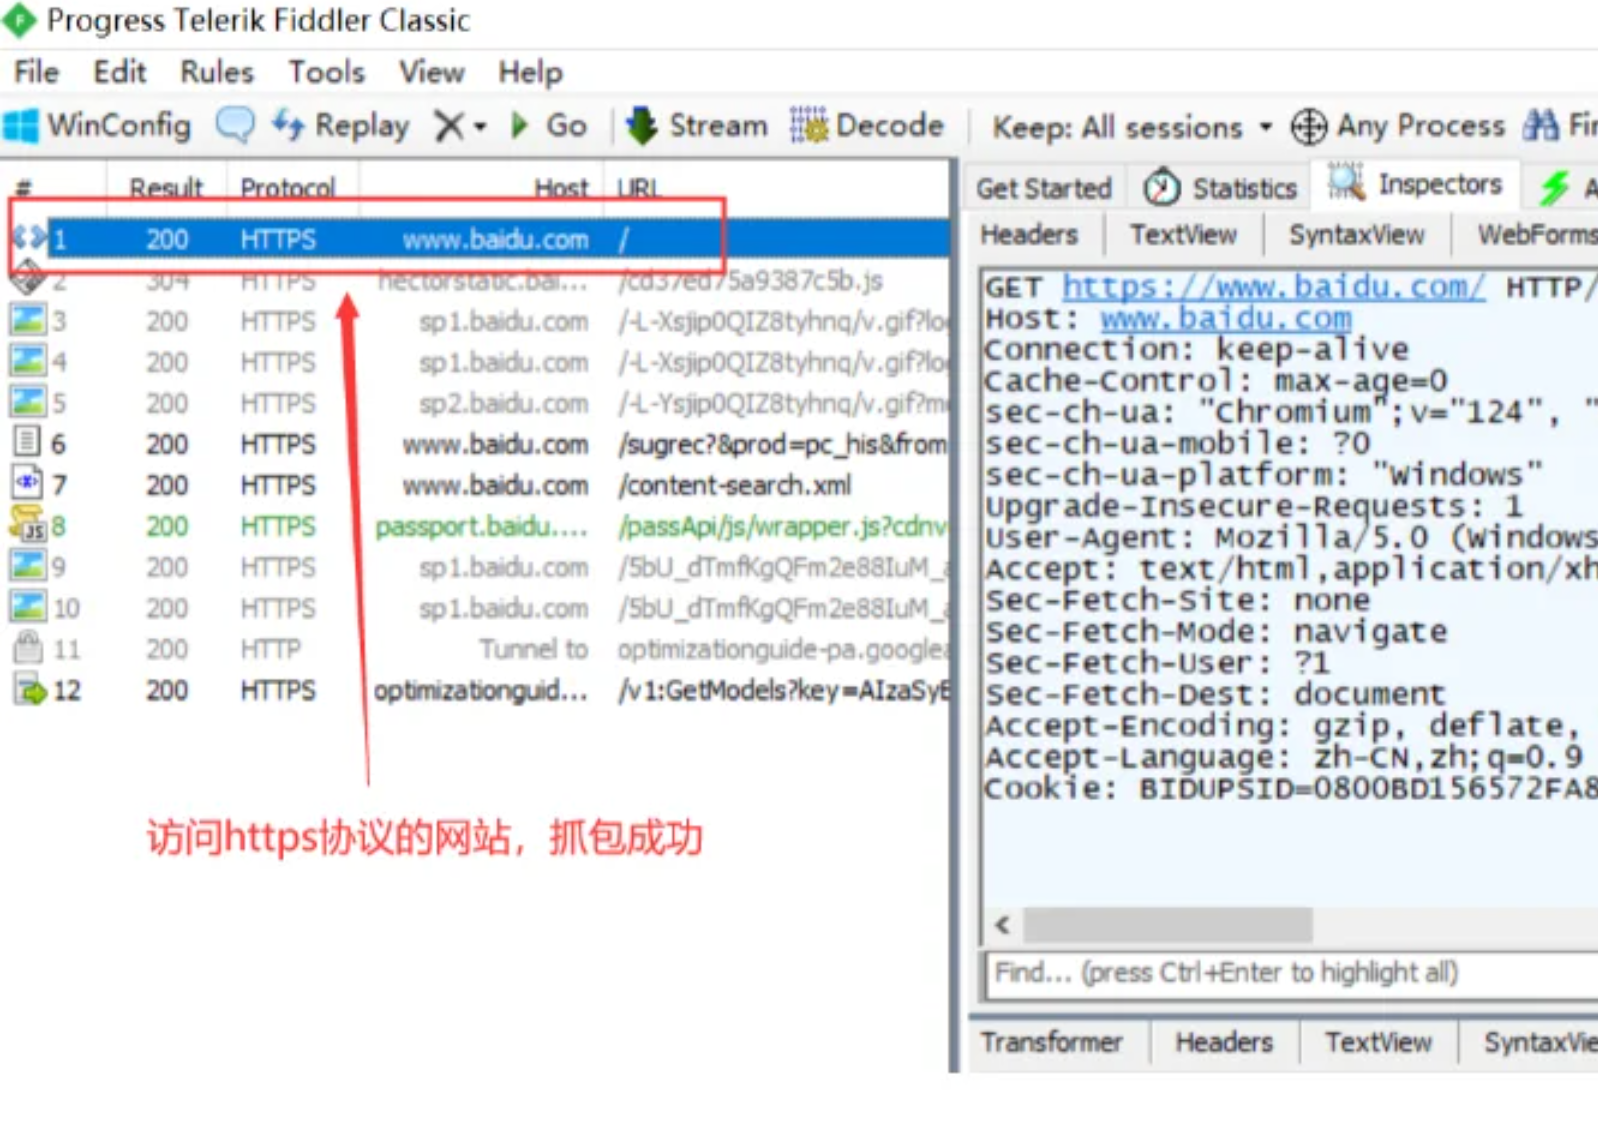Open Keep: All sessions dropdown
Screen dimensions: 1598x1124
pos(1132,127)
